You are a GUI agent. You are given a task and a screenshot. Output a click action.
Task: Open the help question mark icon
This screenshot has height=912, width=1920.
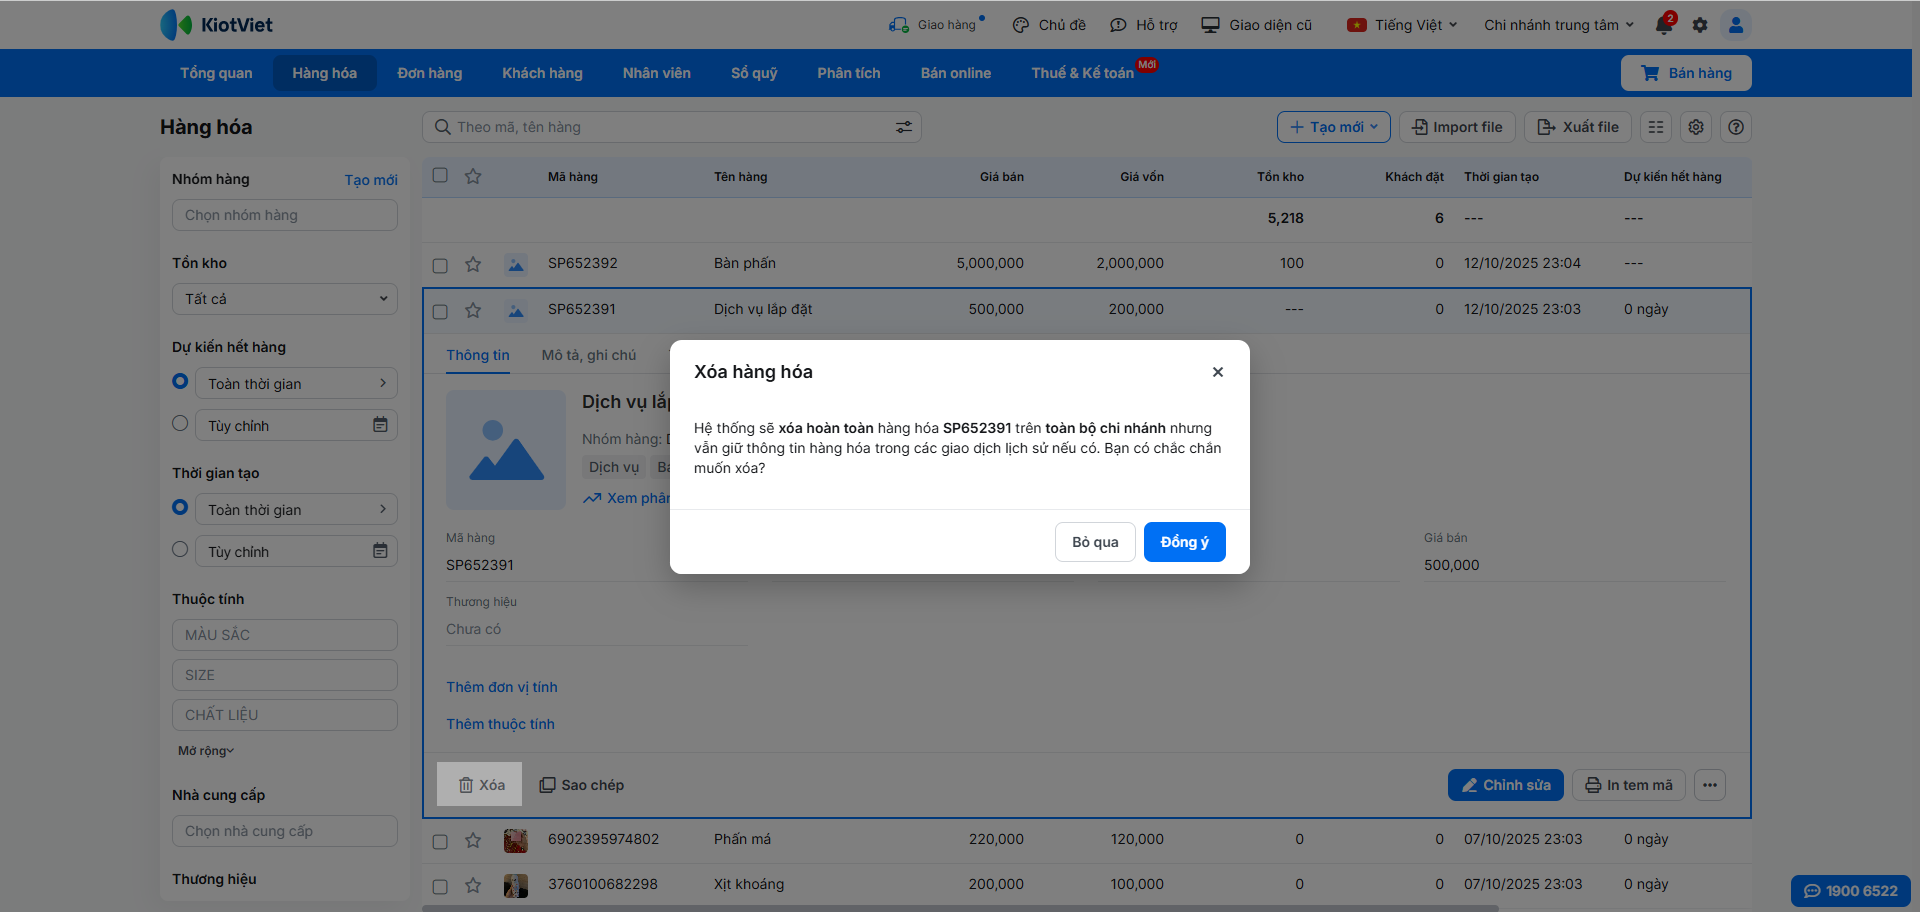tap(1736, 127)
